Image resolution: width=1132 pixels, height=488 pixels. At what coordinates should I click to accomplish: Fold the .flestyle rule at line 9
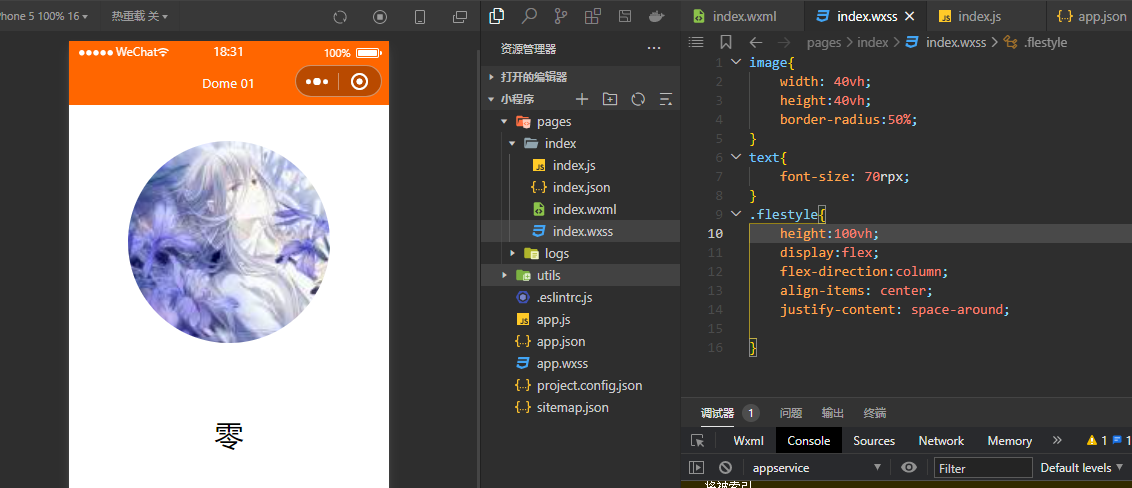coord(736,214)
